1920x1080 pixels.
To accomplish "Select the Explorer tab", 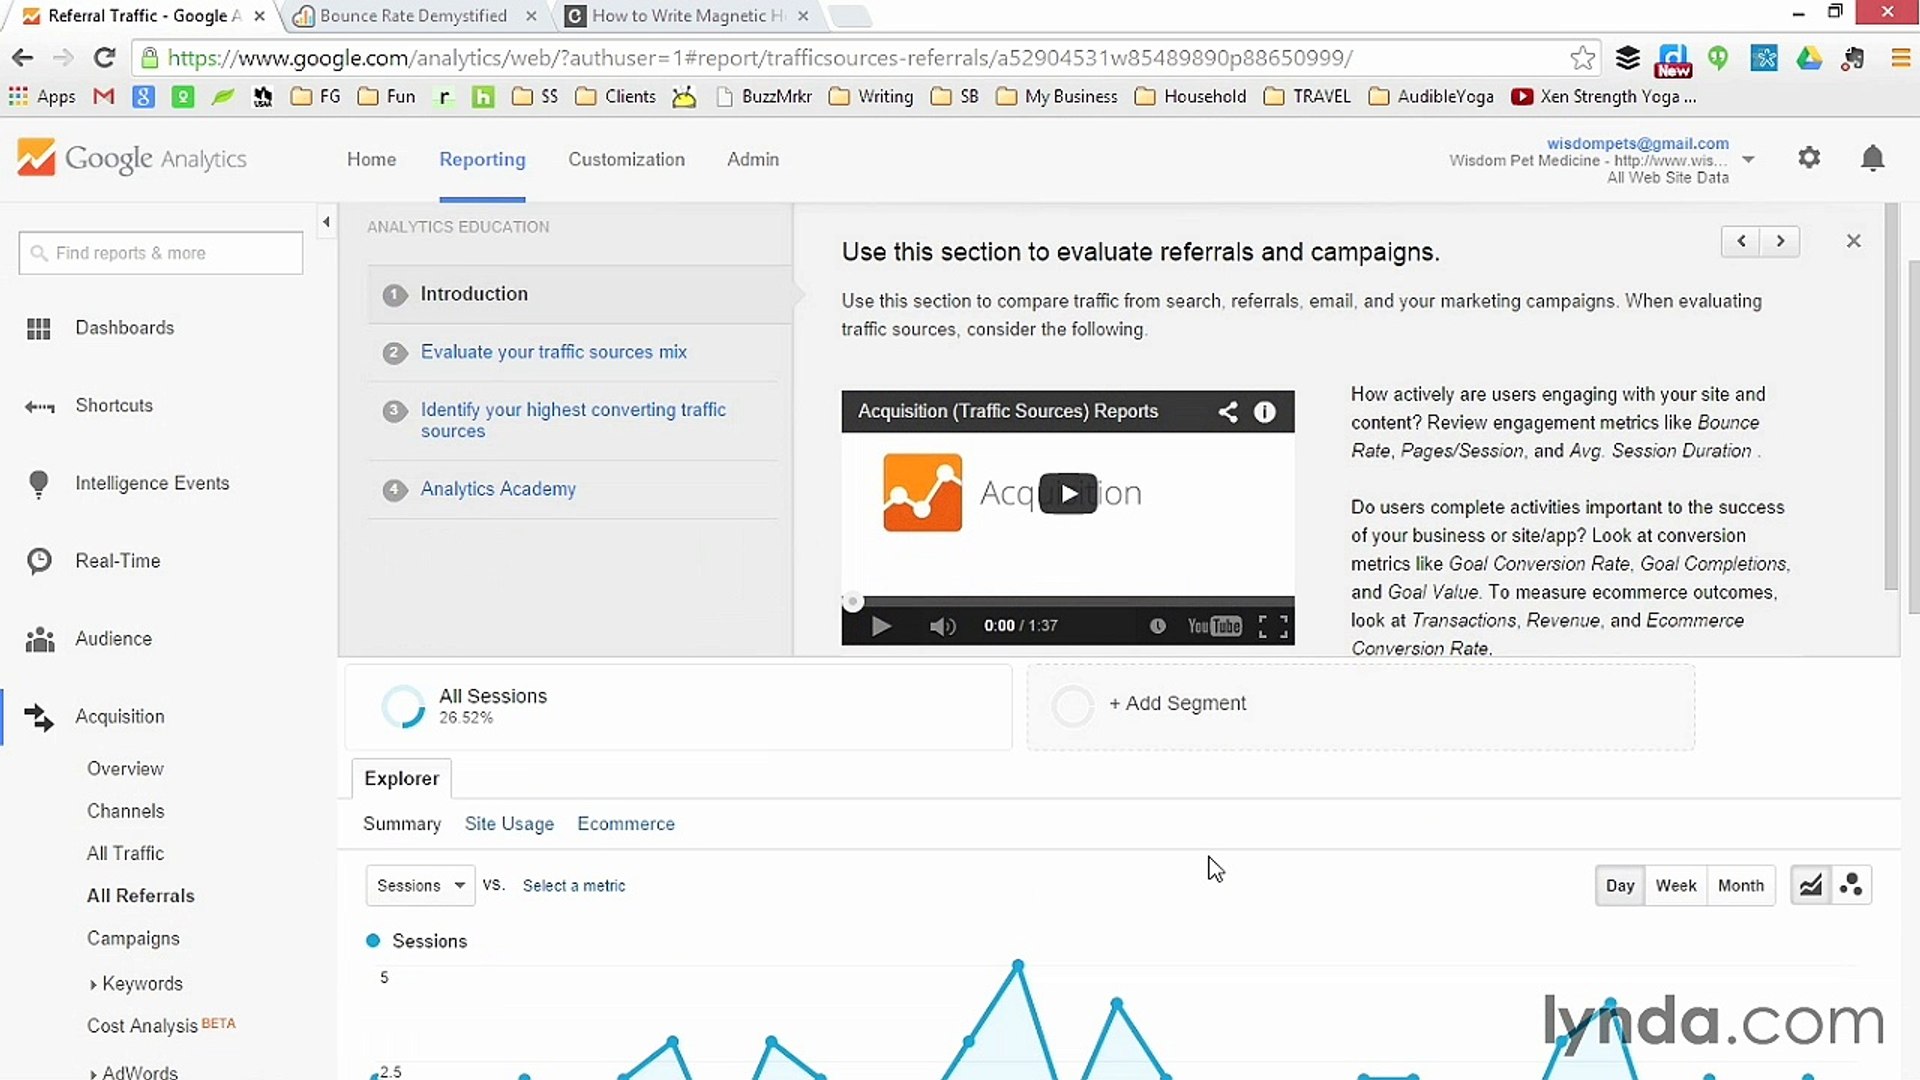I will coord(401,778).
